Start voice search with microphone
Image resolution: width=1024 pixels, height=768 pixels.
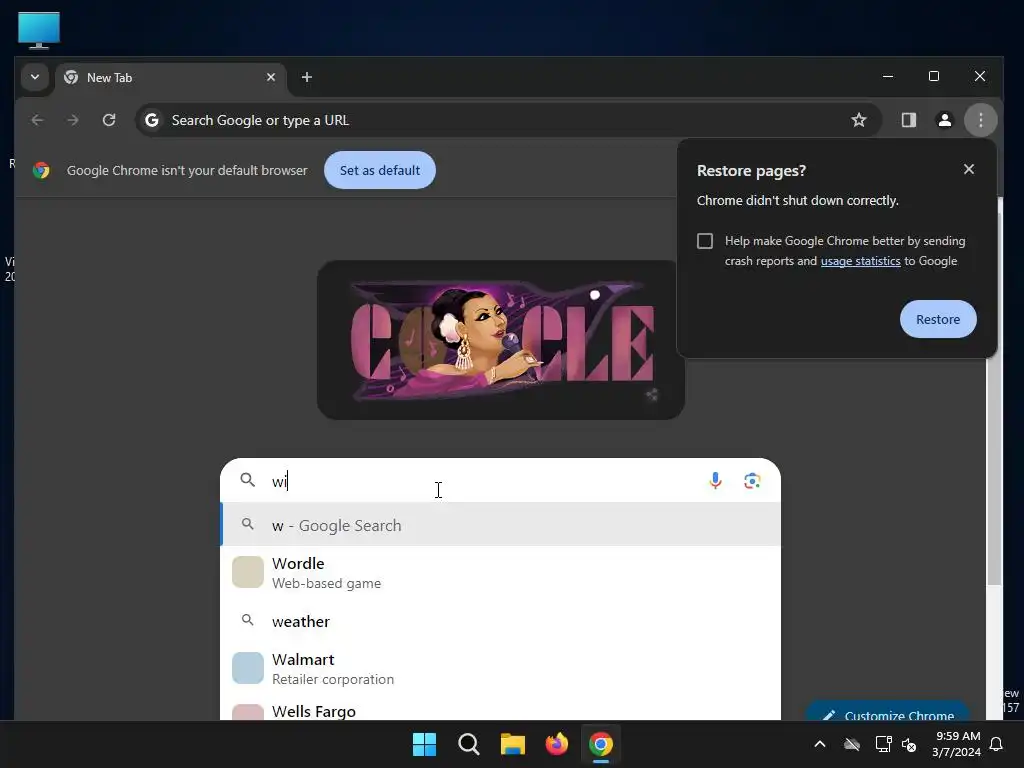coord(715,481)
